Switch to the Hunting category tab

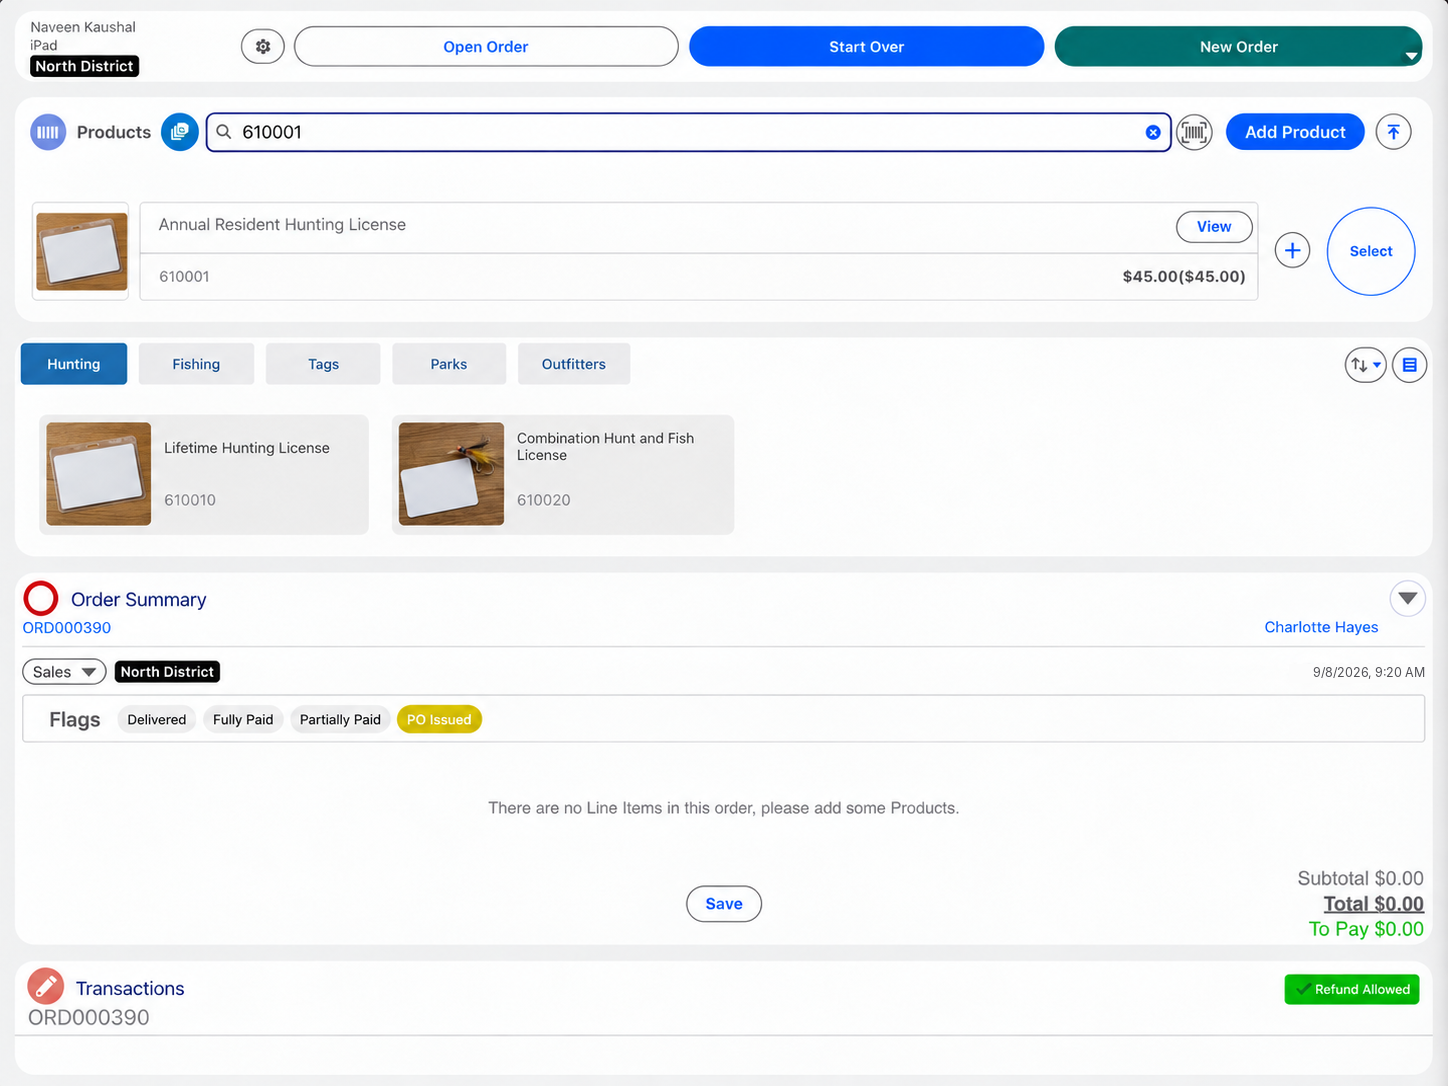point(74,364)
